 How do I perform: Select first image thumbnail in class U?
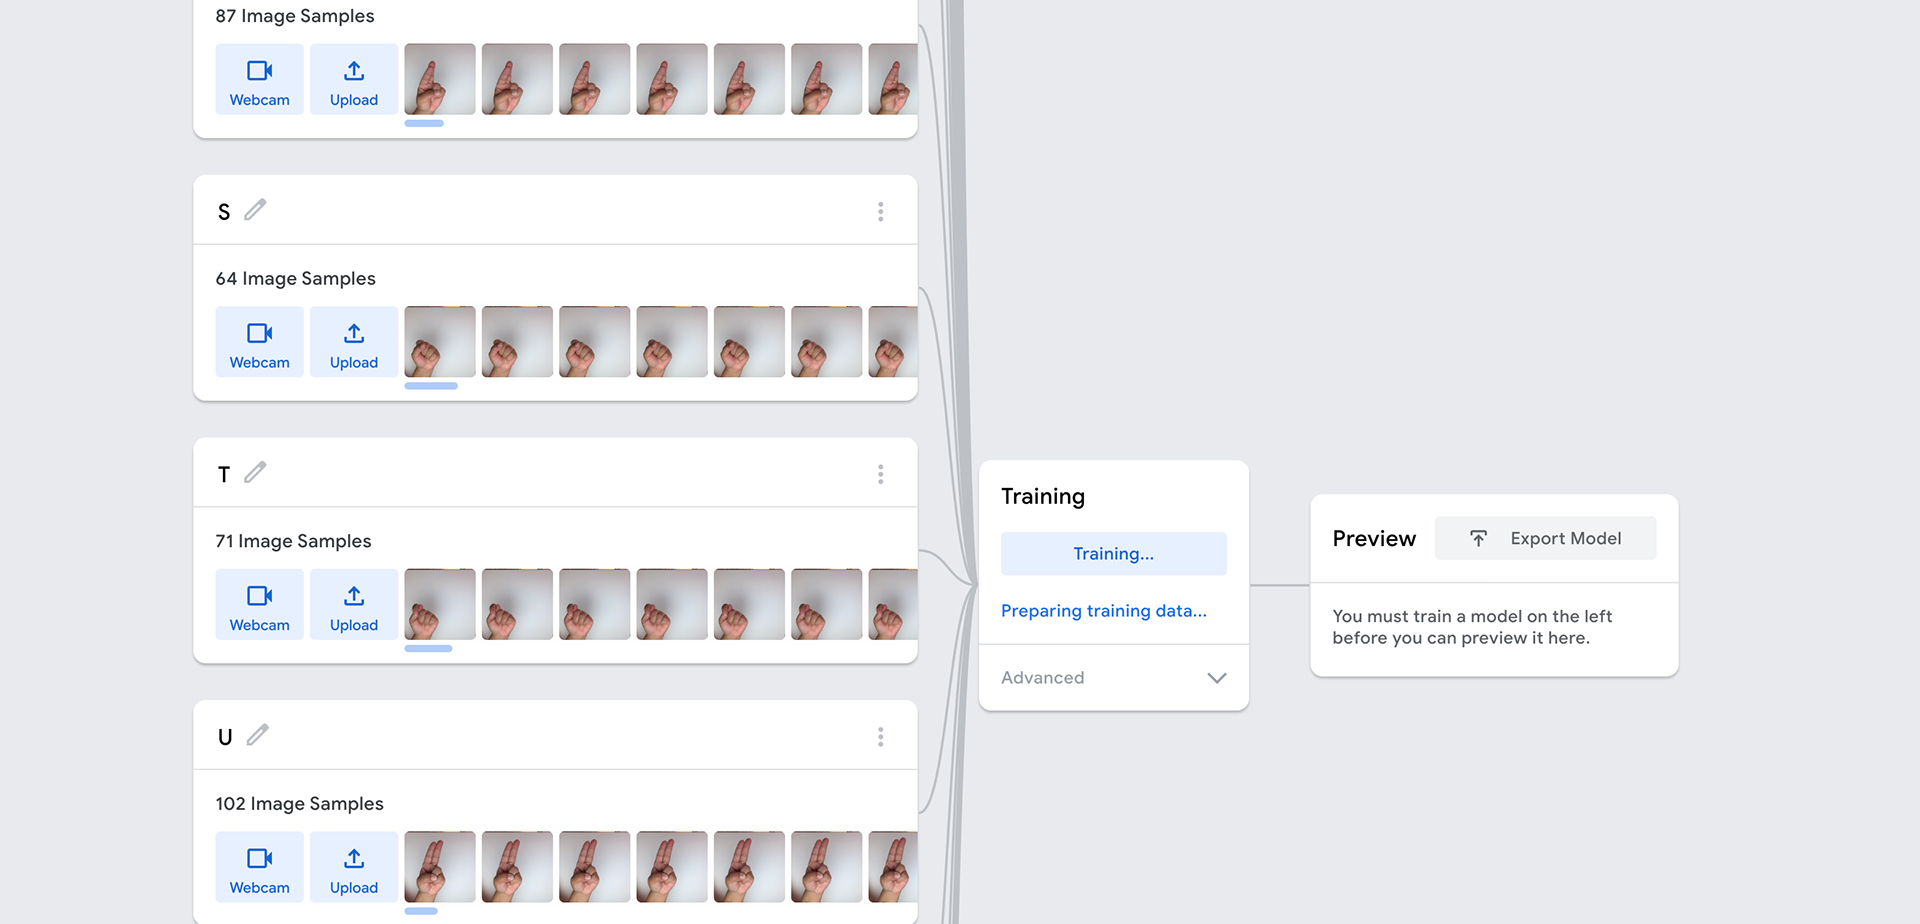click(x=440, y=867)
